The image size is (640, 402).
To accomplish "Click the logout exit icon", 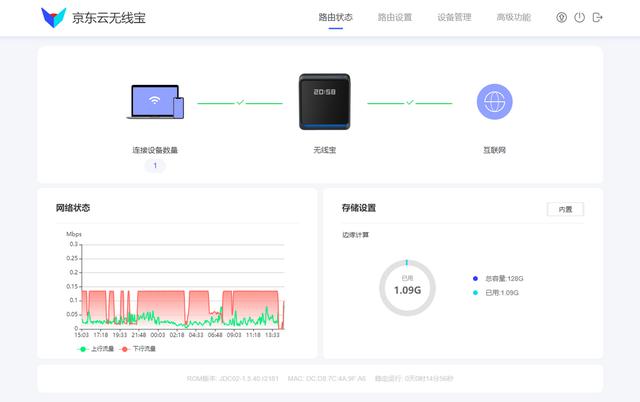I will click(x=598, y=17).
